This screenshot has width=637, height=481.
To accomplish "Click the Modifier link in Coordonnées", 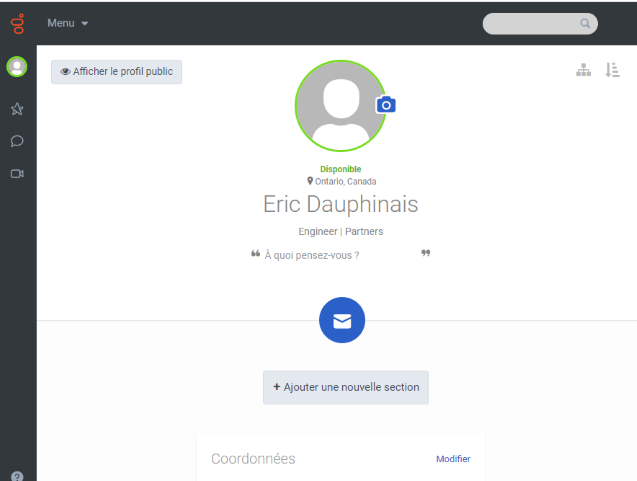I will point(453,459).
